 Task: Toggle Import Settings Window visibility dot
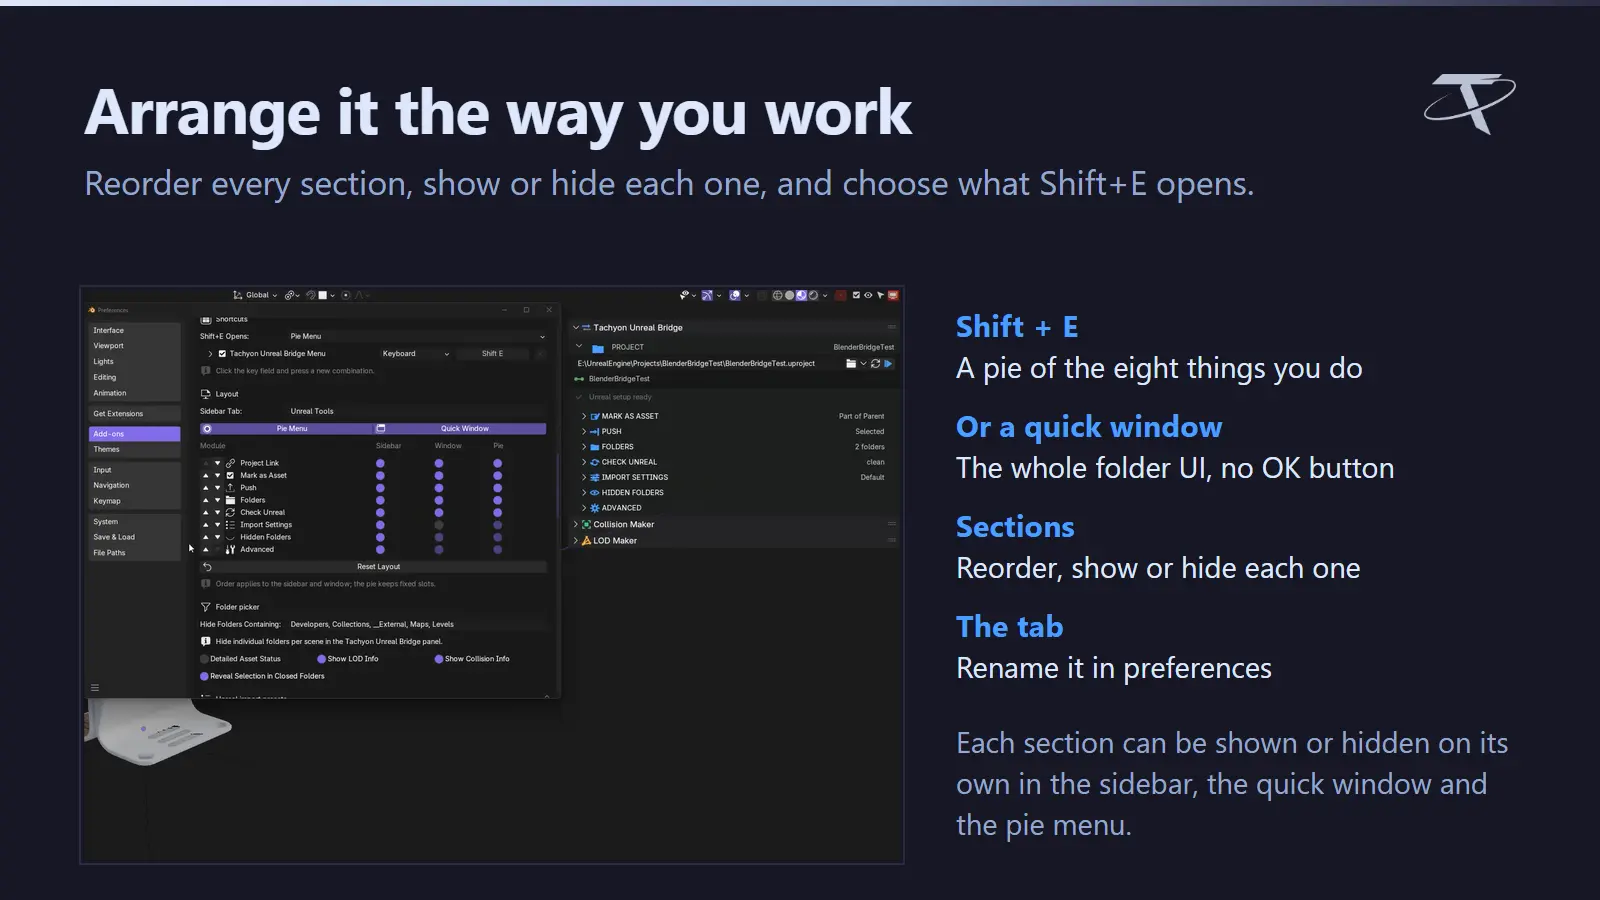coord(439,525)
